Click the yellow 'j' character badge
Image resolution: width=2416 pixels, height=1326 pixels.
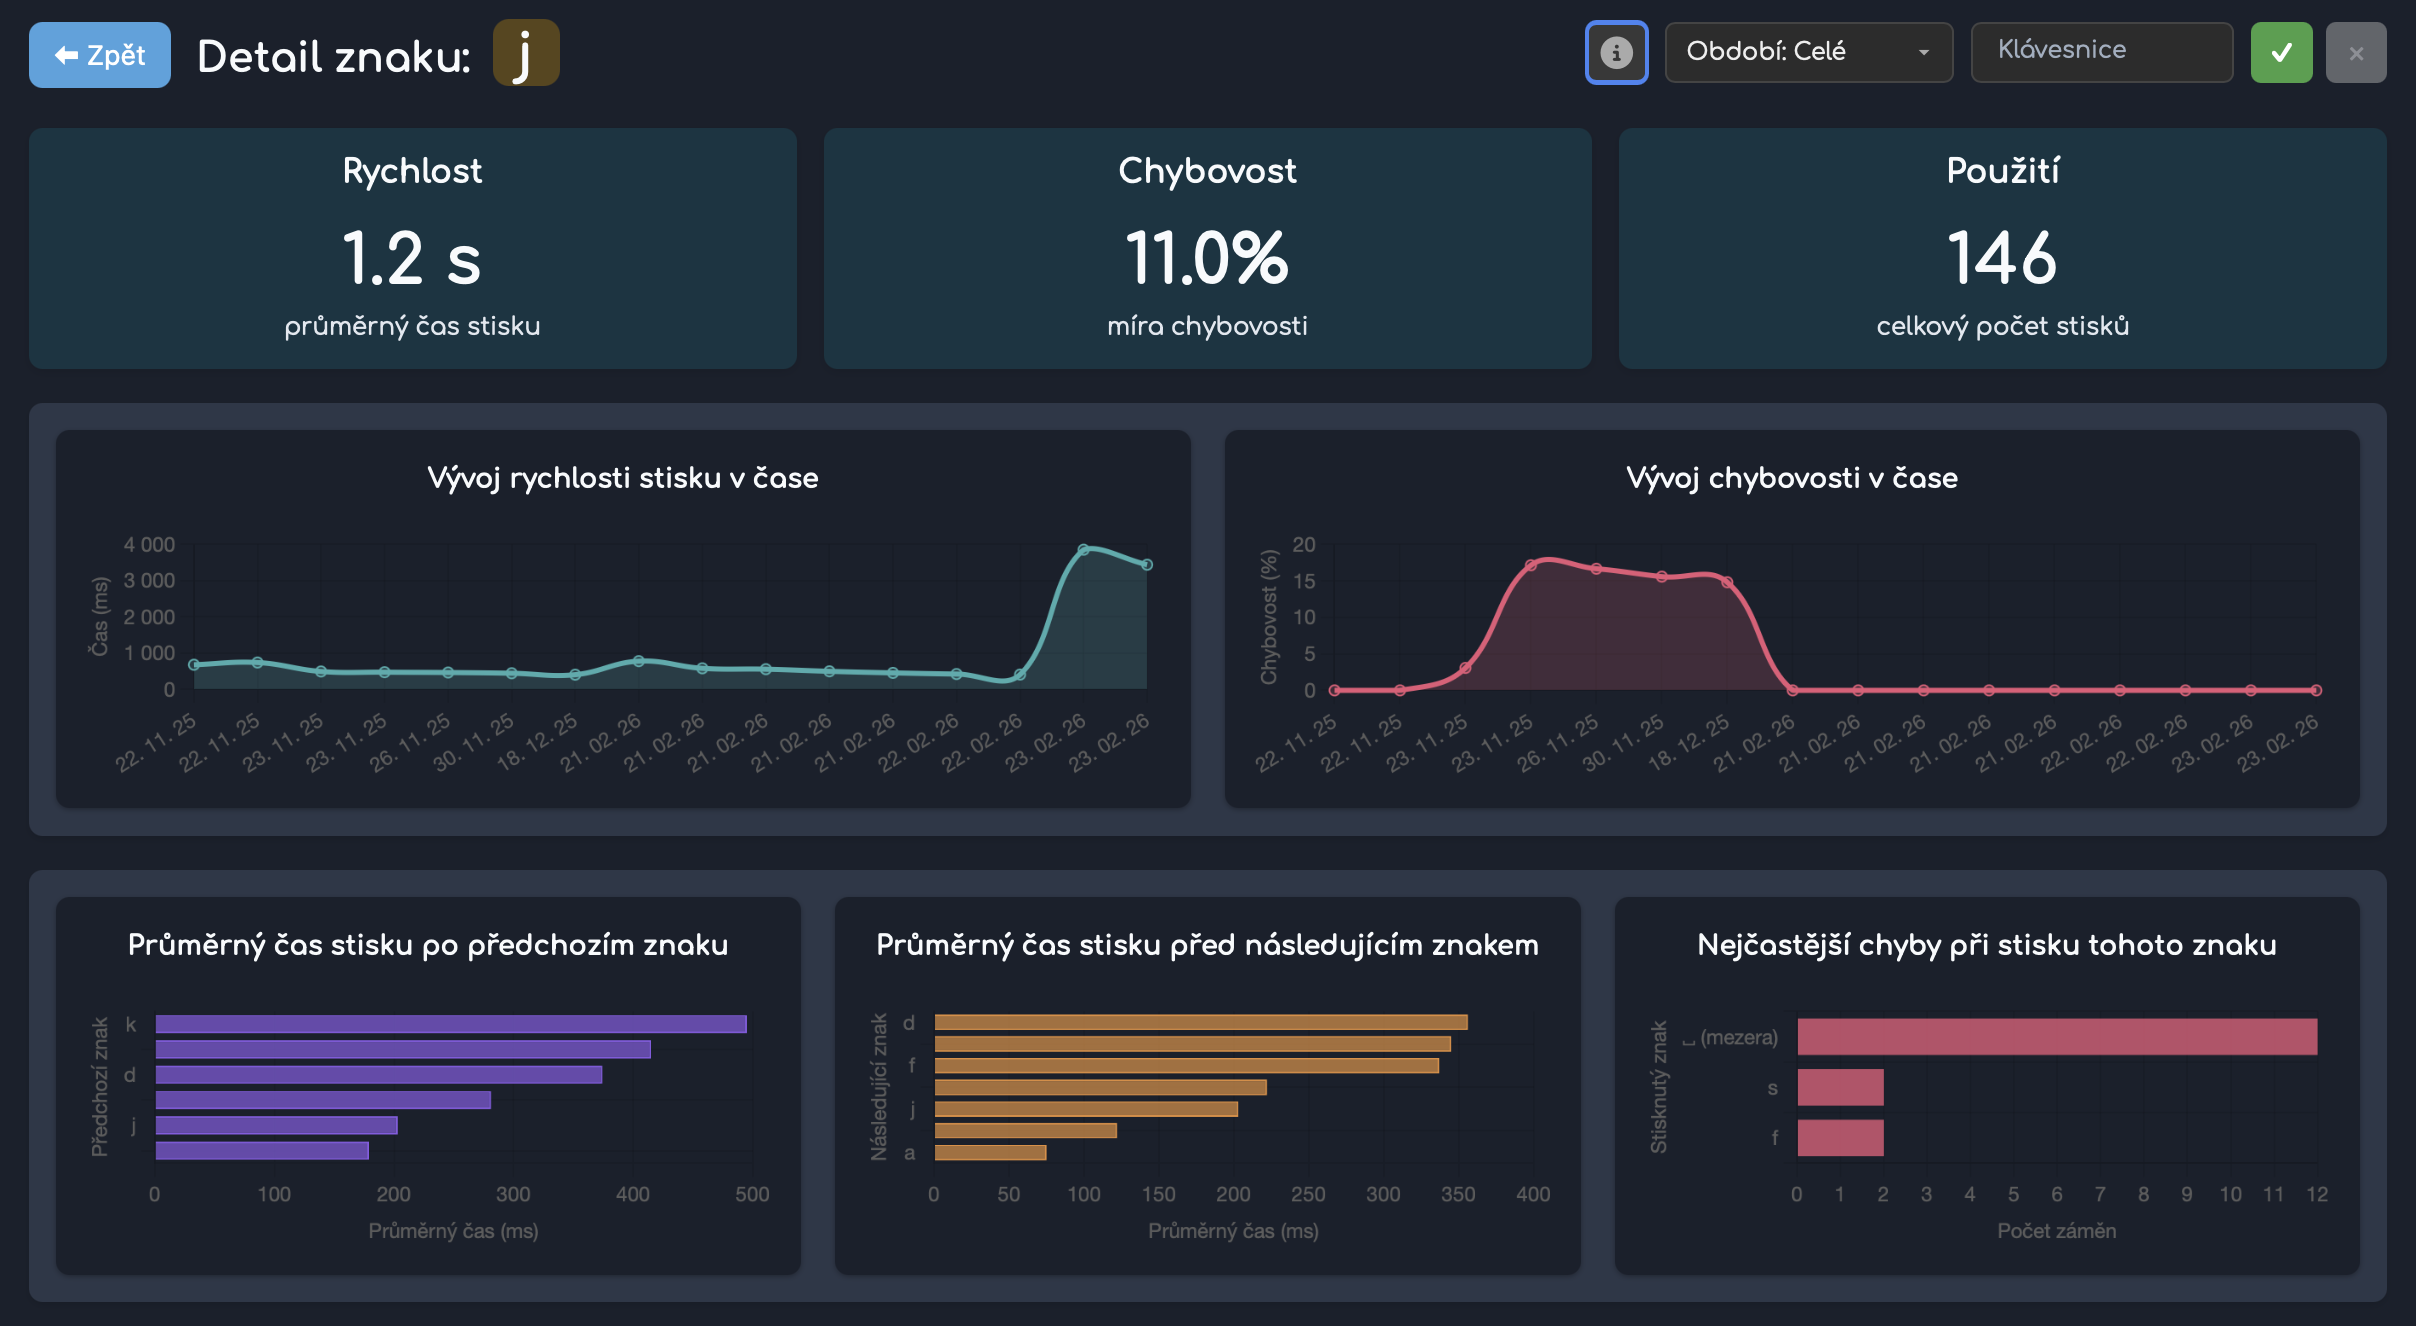526,54
